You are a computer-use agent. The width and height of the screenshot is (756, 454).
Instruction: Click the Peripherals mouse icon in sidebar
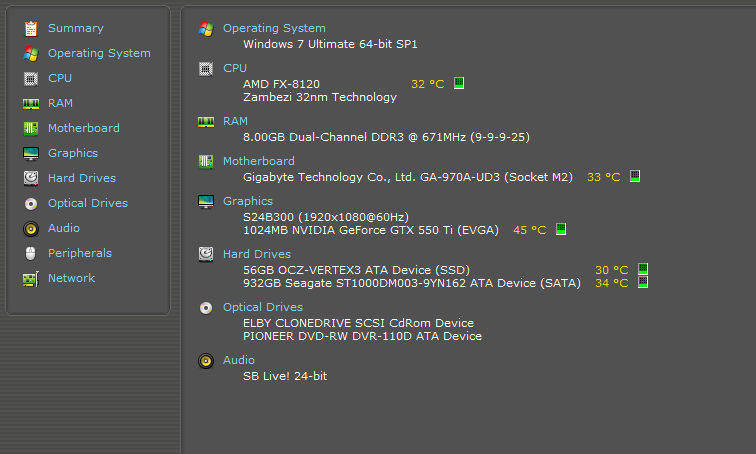(30, 254)
